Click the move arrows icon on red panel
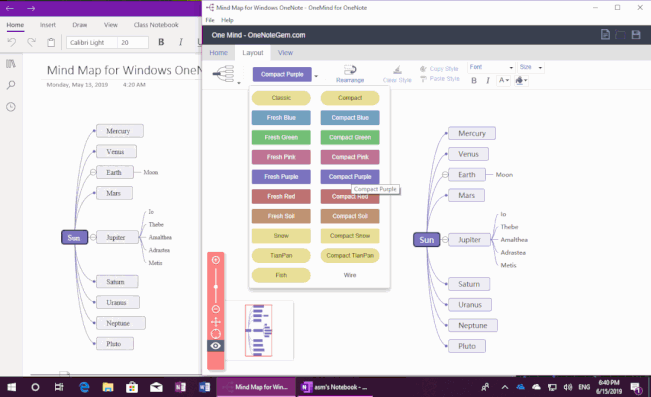This screenshot has width=651, height=397. (215, 321)
